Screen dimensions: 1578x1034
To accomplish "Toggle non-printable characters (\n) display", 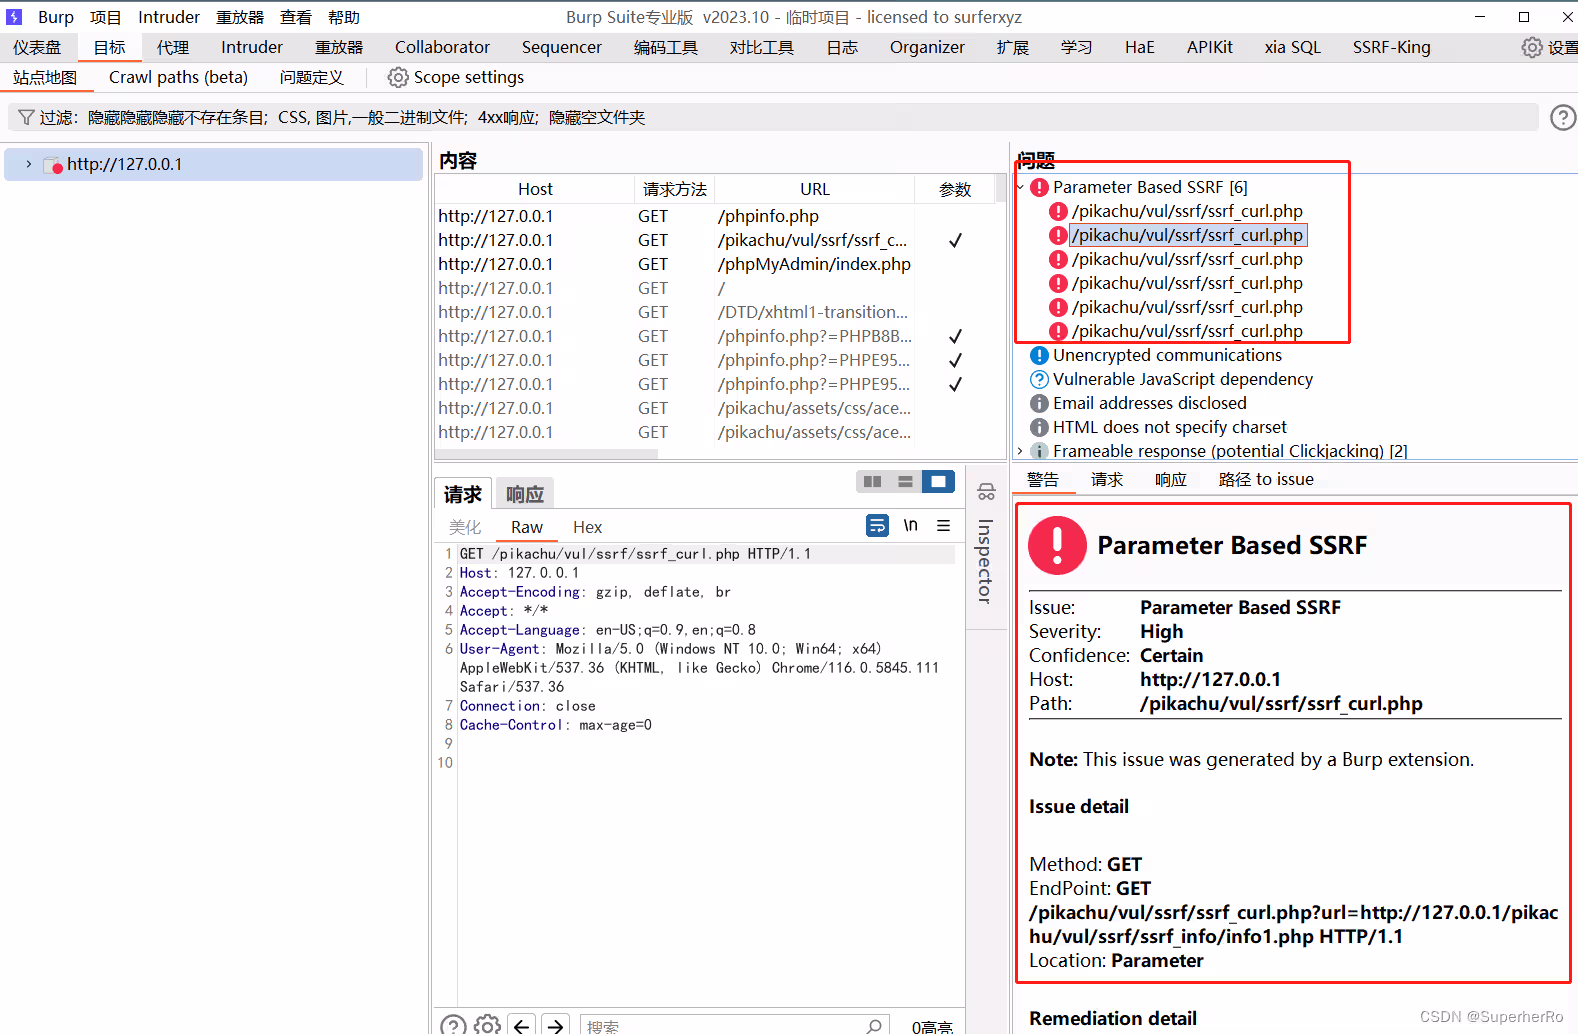I will pyautogui.click(x=910, y=526).
